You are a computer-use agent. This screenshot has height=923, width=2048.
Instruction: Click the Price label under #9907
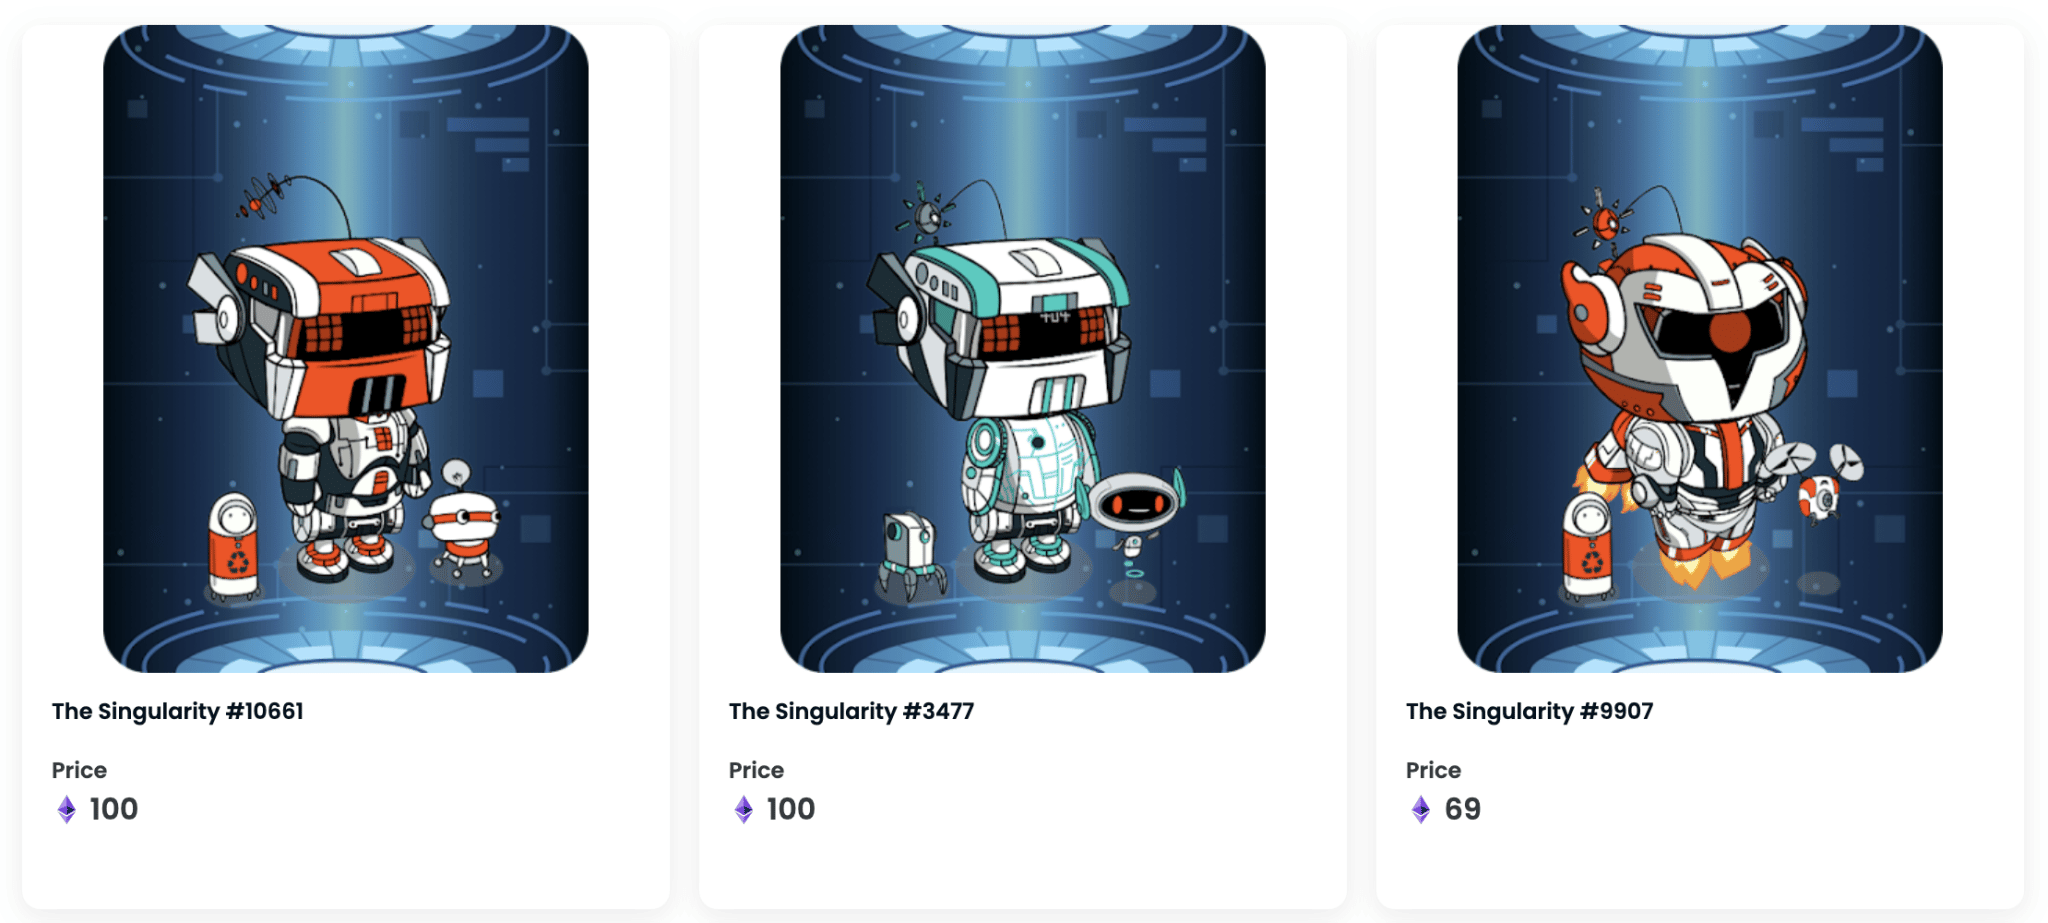1433,770
